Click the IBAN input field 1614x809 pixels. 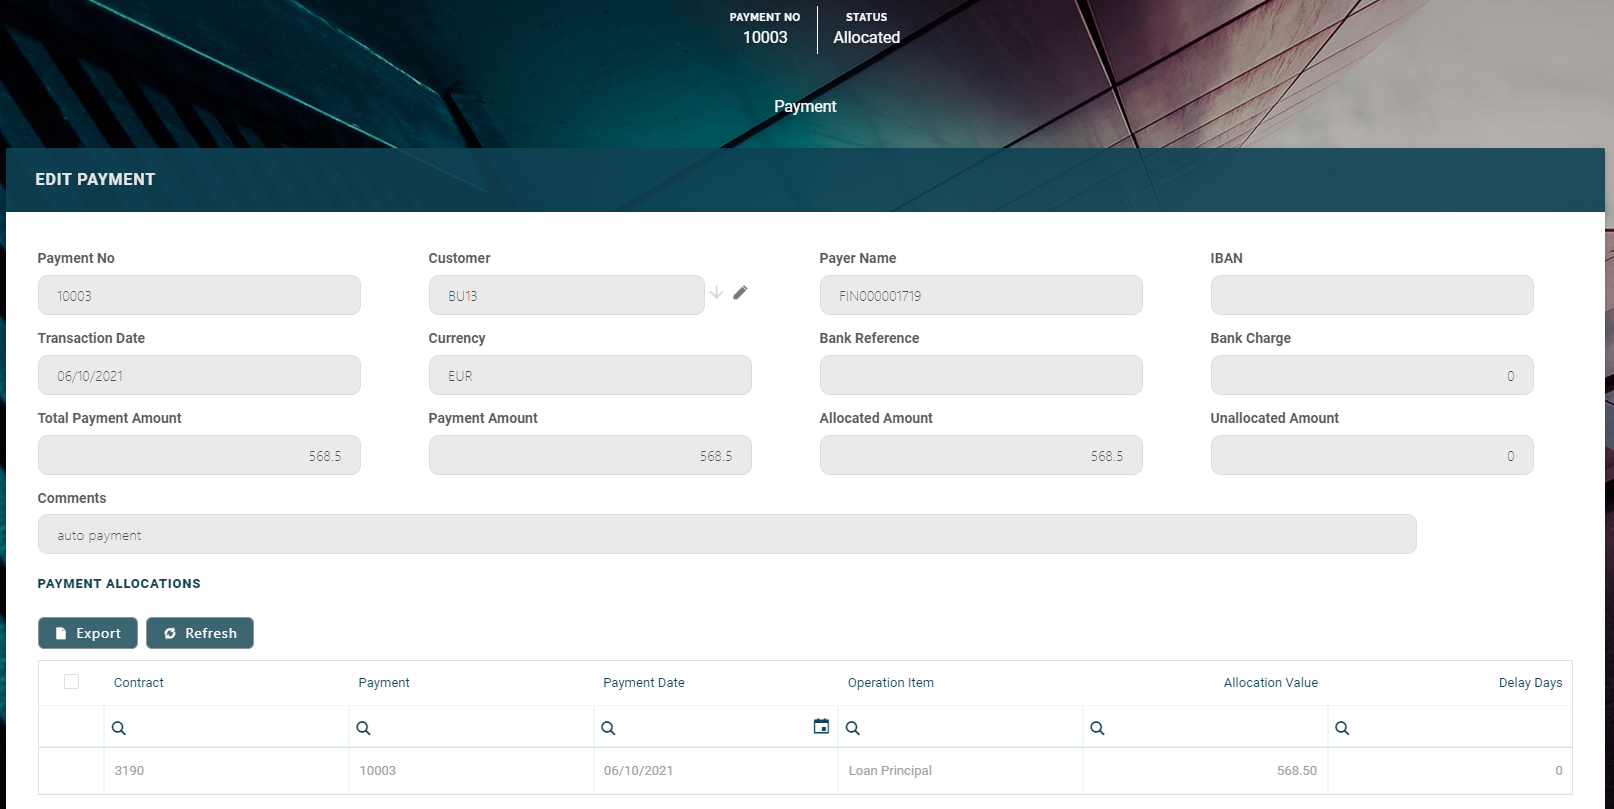(1371, 296)
